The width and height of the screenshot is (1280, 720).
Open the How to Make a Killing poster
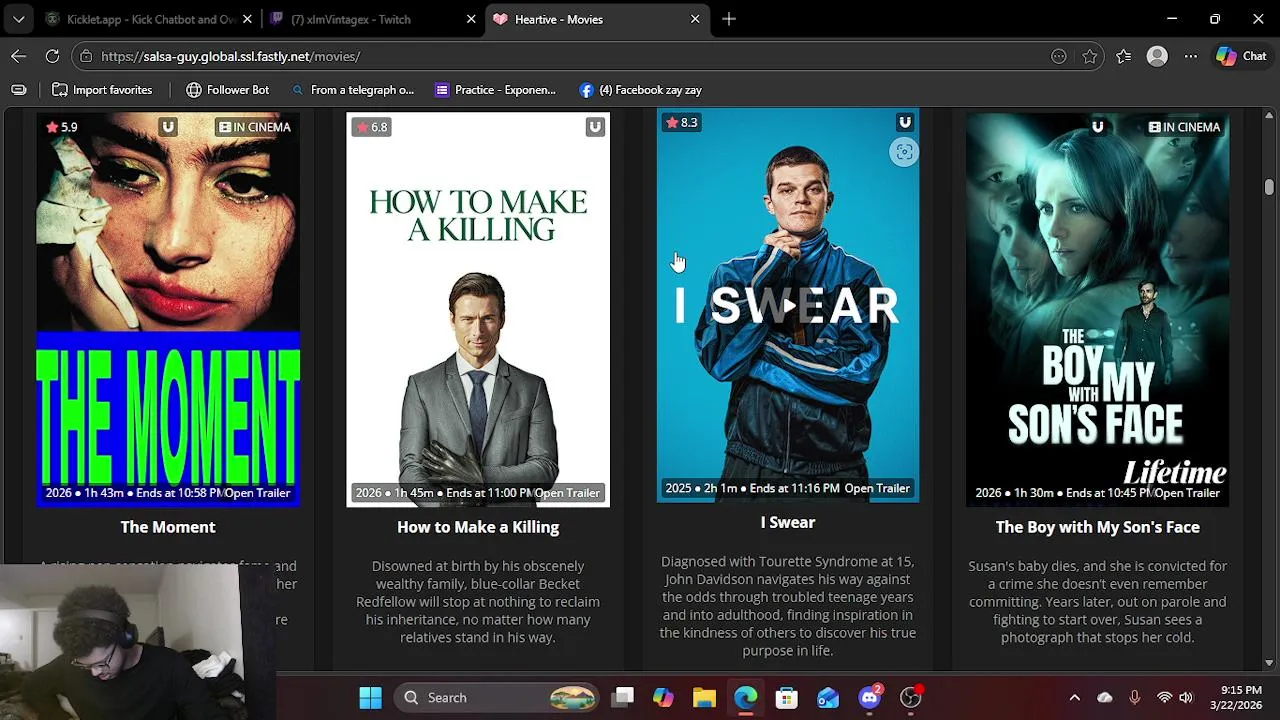tap(478, 309)
